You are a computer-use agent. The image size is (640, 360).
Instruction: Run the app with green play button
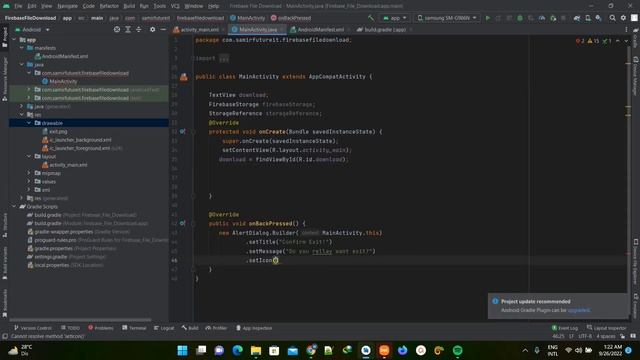pyautogui.click(x=487, y=18)
